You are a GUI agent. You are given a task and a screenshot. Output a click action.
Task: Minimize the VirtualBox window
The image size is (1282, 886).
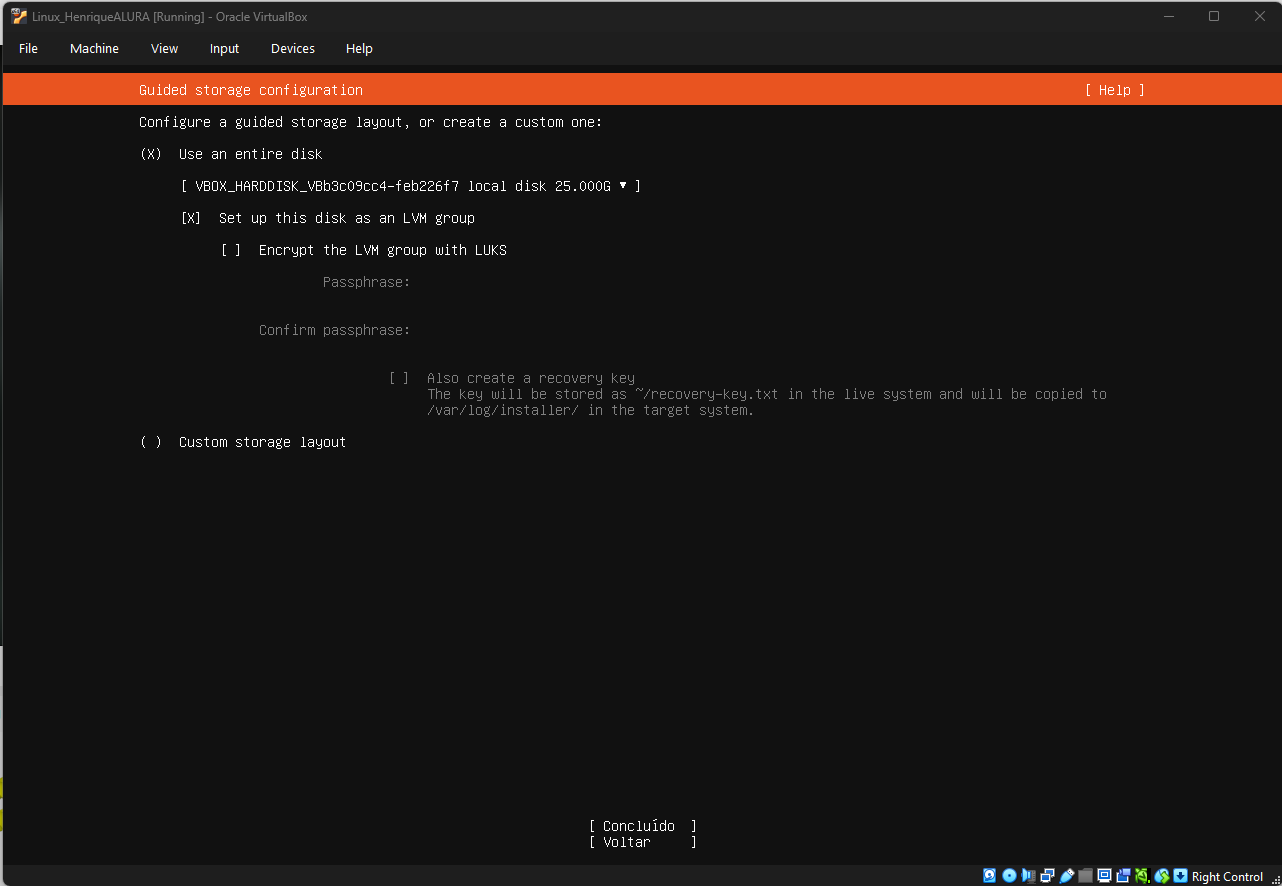(1168, 16)
